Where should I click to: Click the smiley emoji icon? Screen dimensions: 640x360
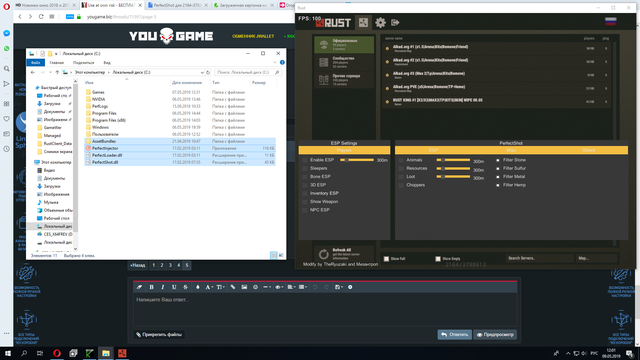coord(256,287)
